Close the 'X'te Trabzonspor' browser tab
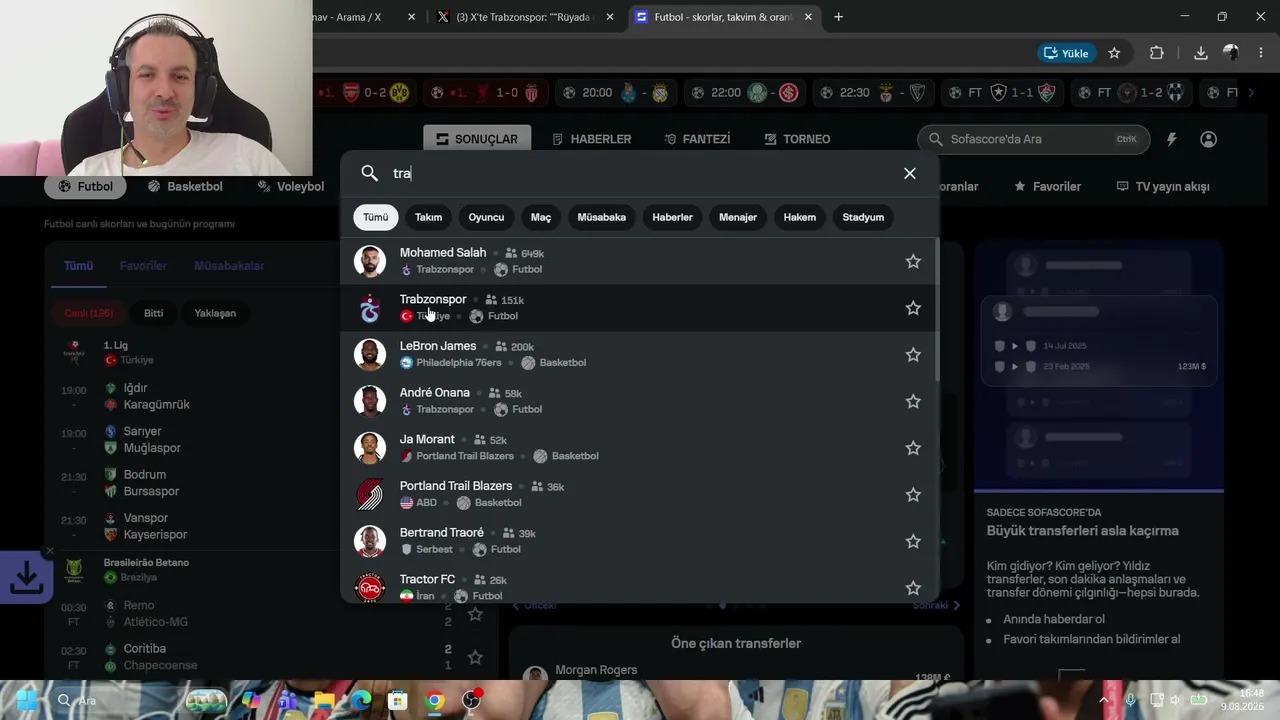The height and width of the screenshot is (720, 1280). click(610, 17)
